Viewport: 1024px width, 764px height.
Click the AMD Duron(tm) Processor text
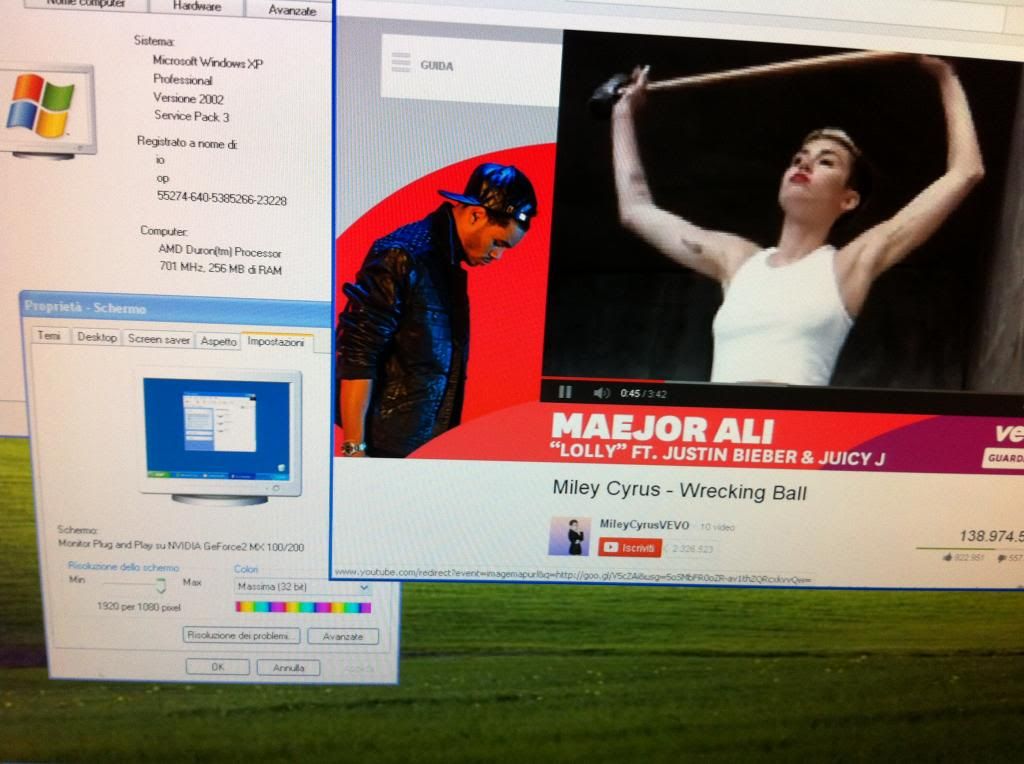(x=219, y=251)
